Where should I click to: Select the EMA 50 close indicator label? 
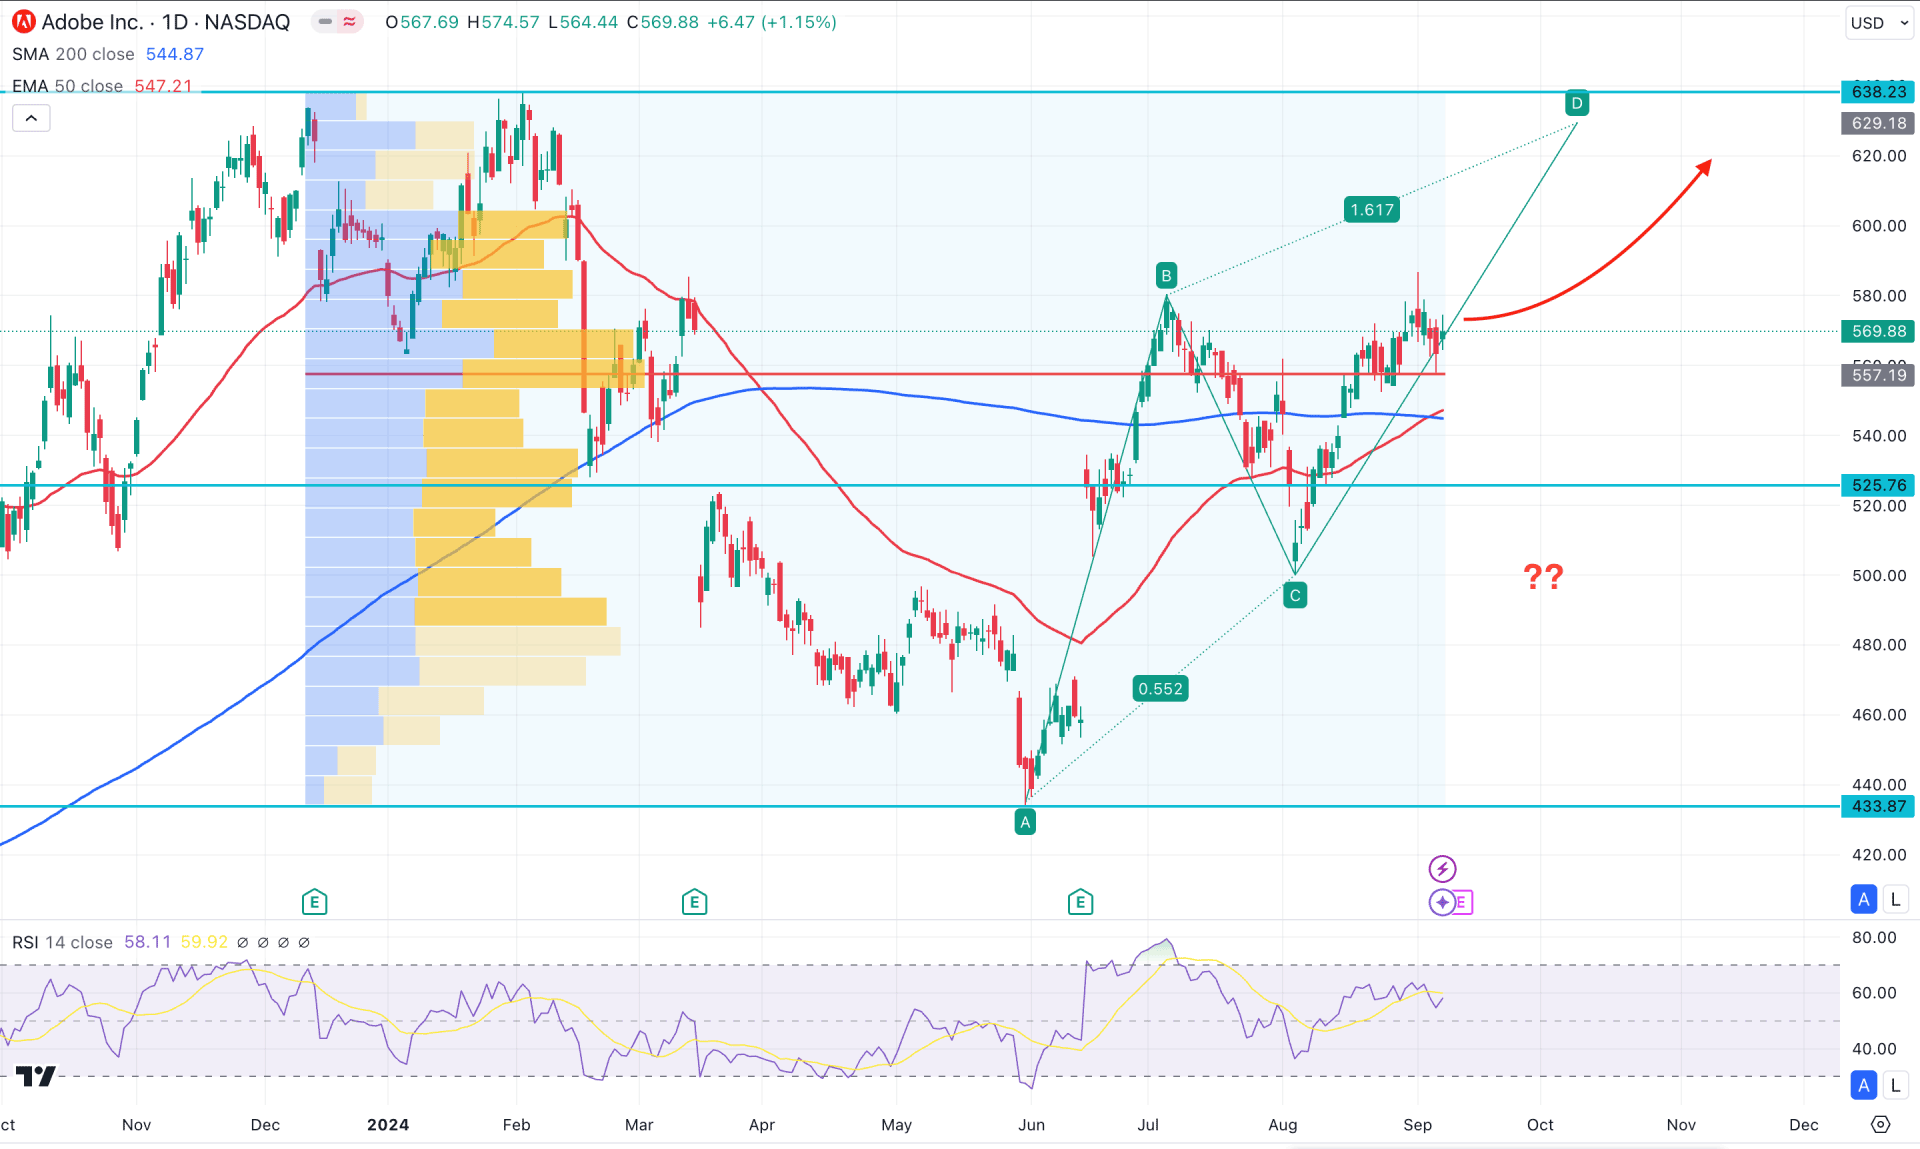pyautogui.click(x=67, y=86)
